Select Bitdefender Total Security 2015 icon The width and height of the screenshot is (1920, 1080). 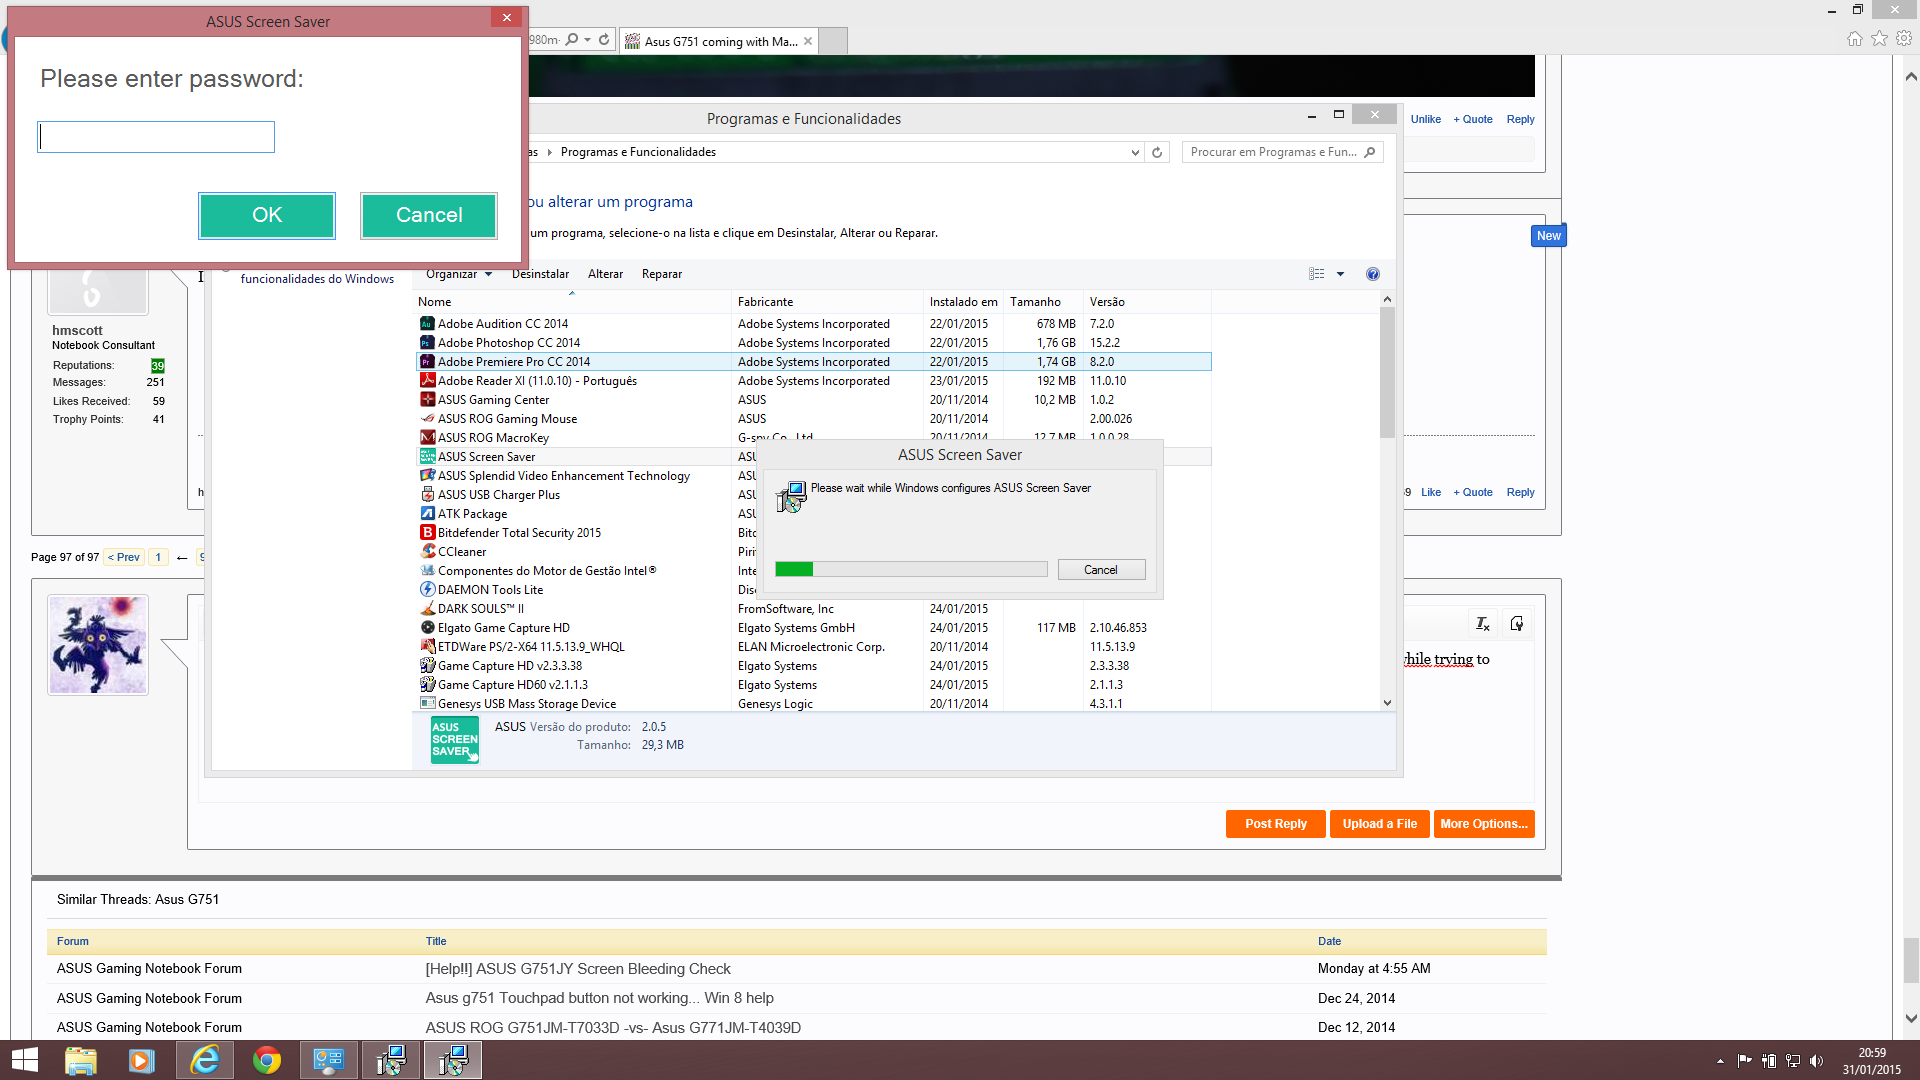click(427, 533)
